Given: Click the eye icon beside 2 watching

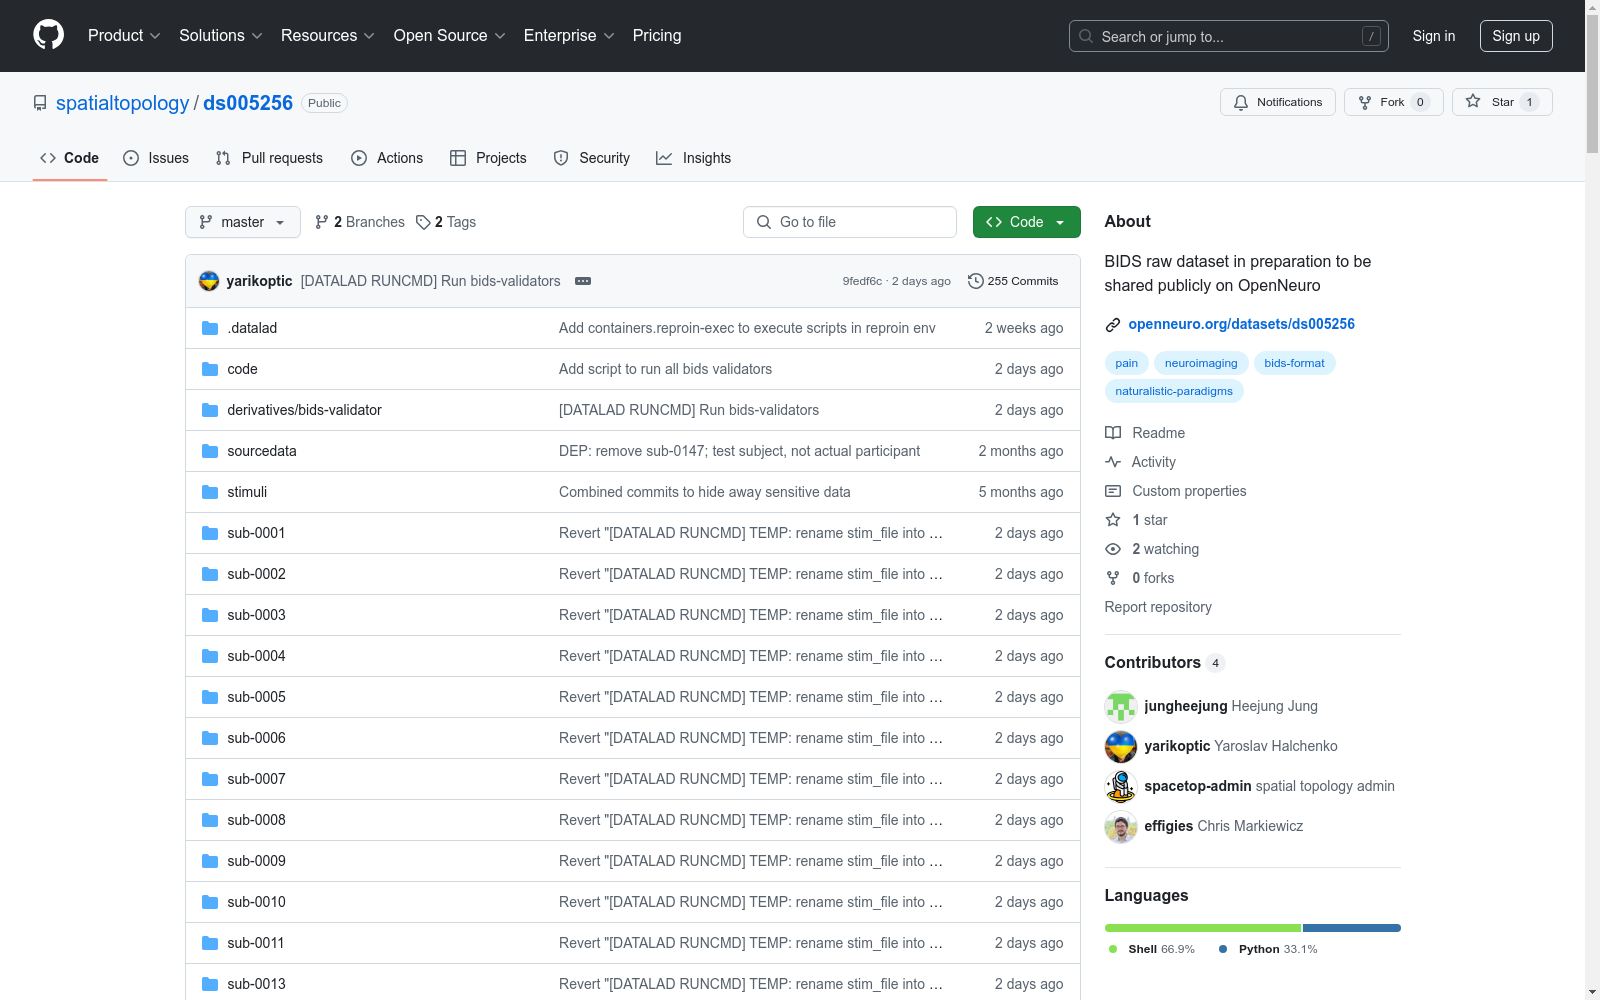Looking at the screenshot, I should click(x=1113, y=549).
